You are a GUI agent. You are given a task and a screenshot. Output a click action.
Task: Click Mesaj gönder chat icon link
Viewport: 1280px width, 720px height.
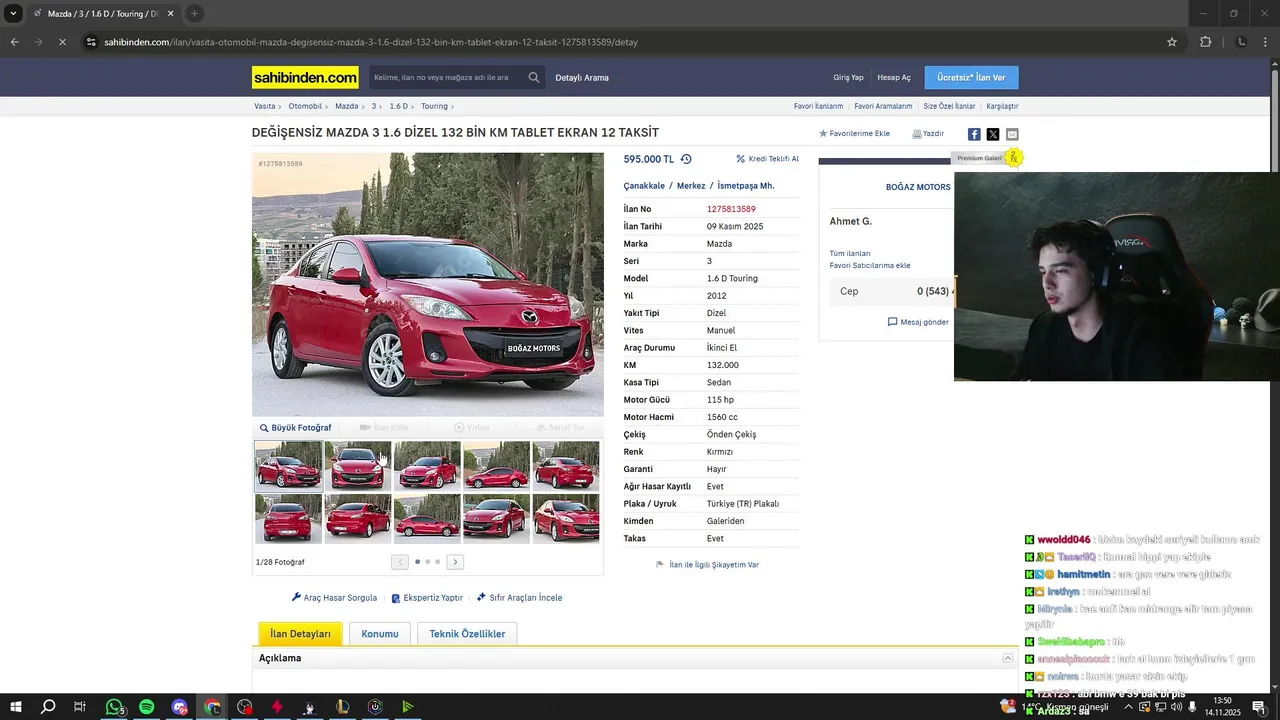point(918,322)
